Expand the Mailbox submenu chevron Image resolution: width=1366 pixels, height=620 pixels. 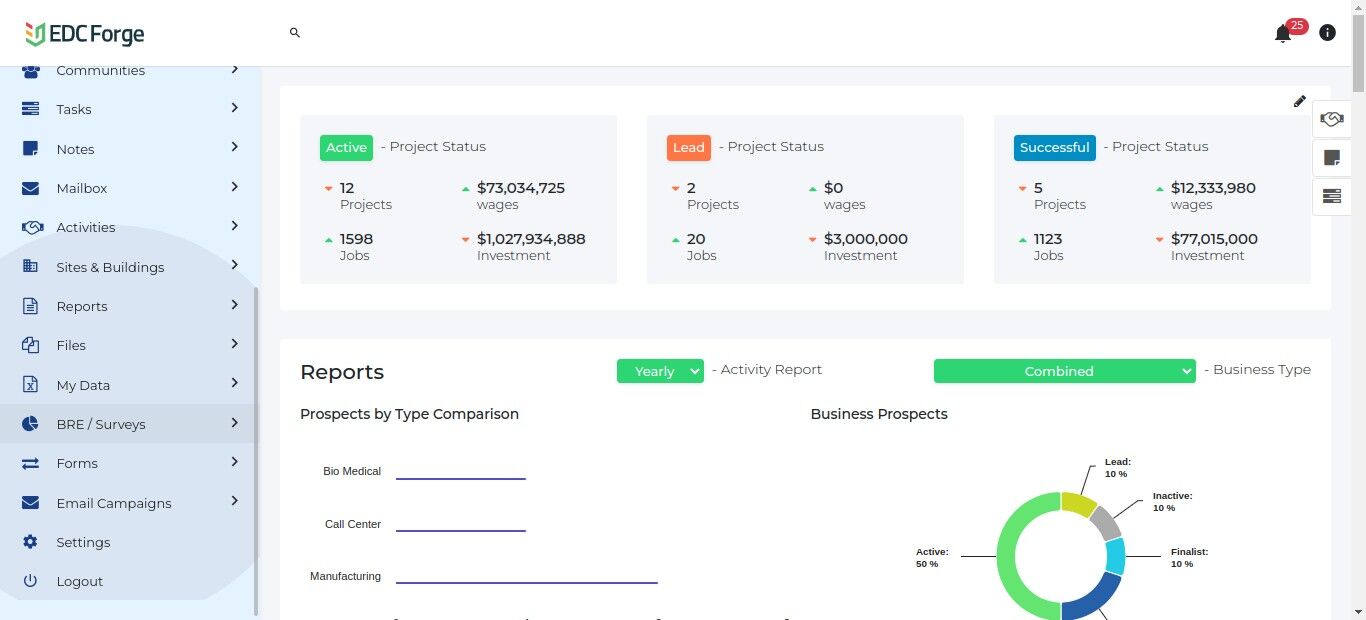[234, 187]
